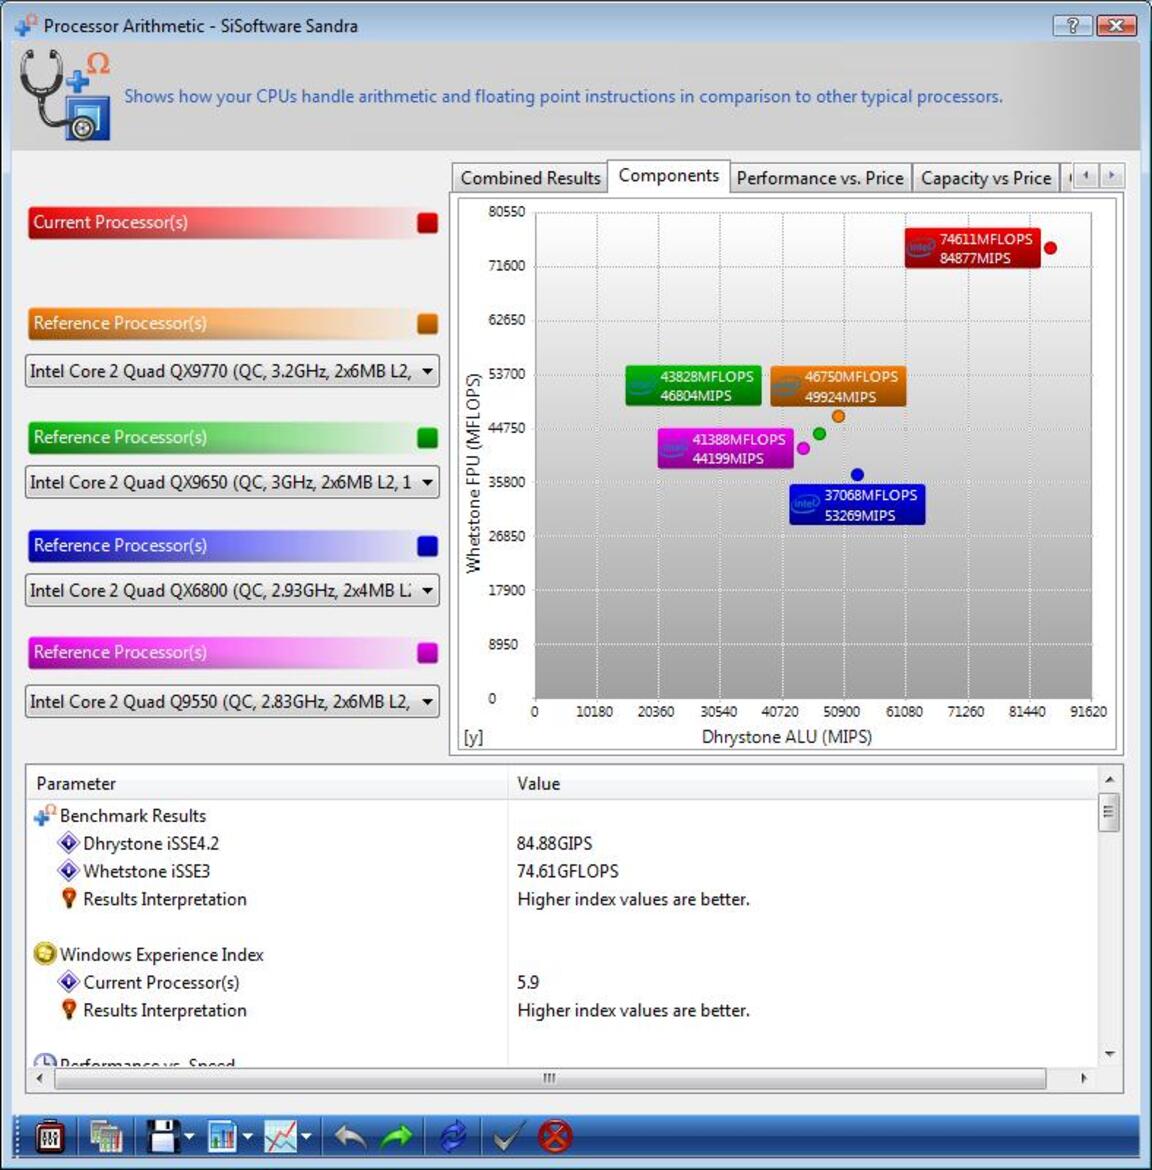Click the scroll up arrow of results list
The height and width of the screenshot is (1170, 1152).
1109,779
